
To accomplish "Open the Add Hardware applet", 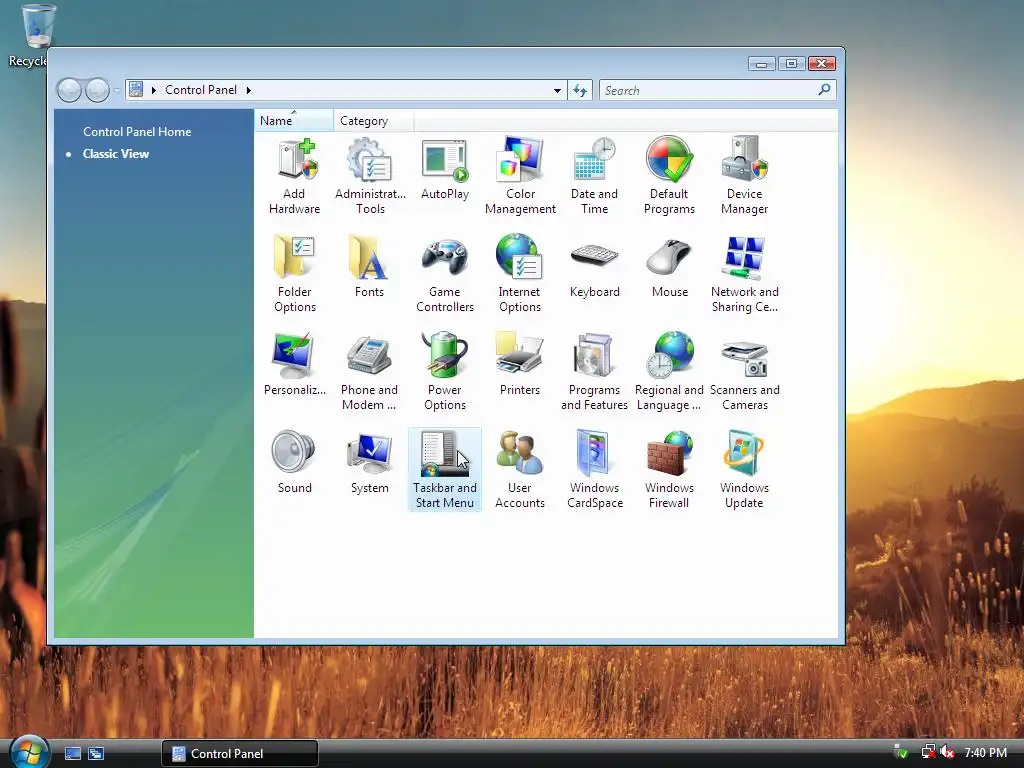I will pyautogui.click(x=295, y=176).
